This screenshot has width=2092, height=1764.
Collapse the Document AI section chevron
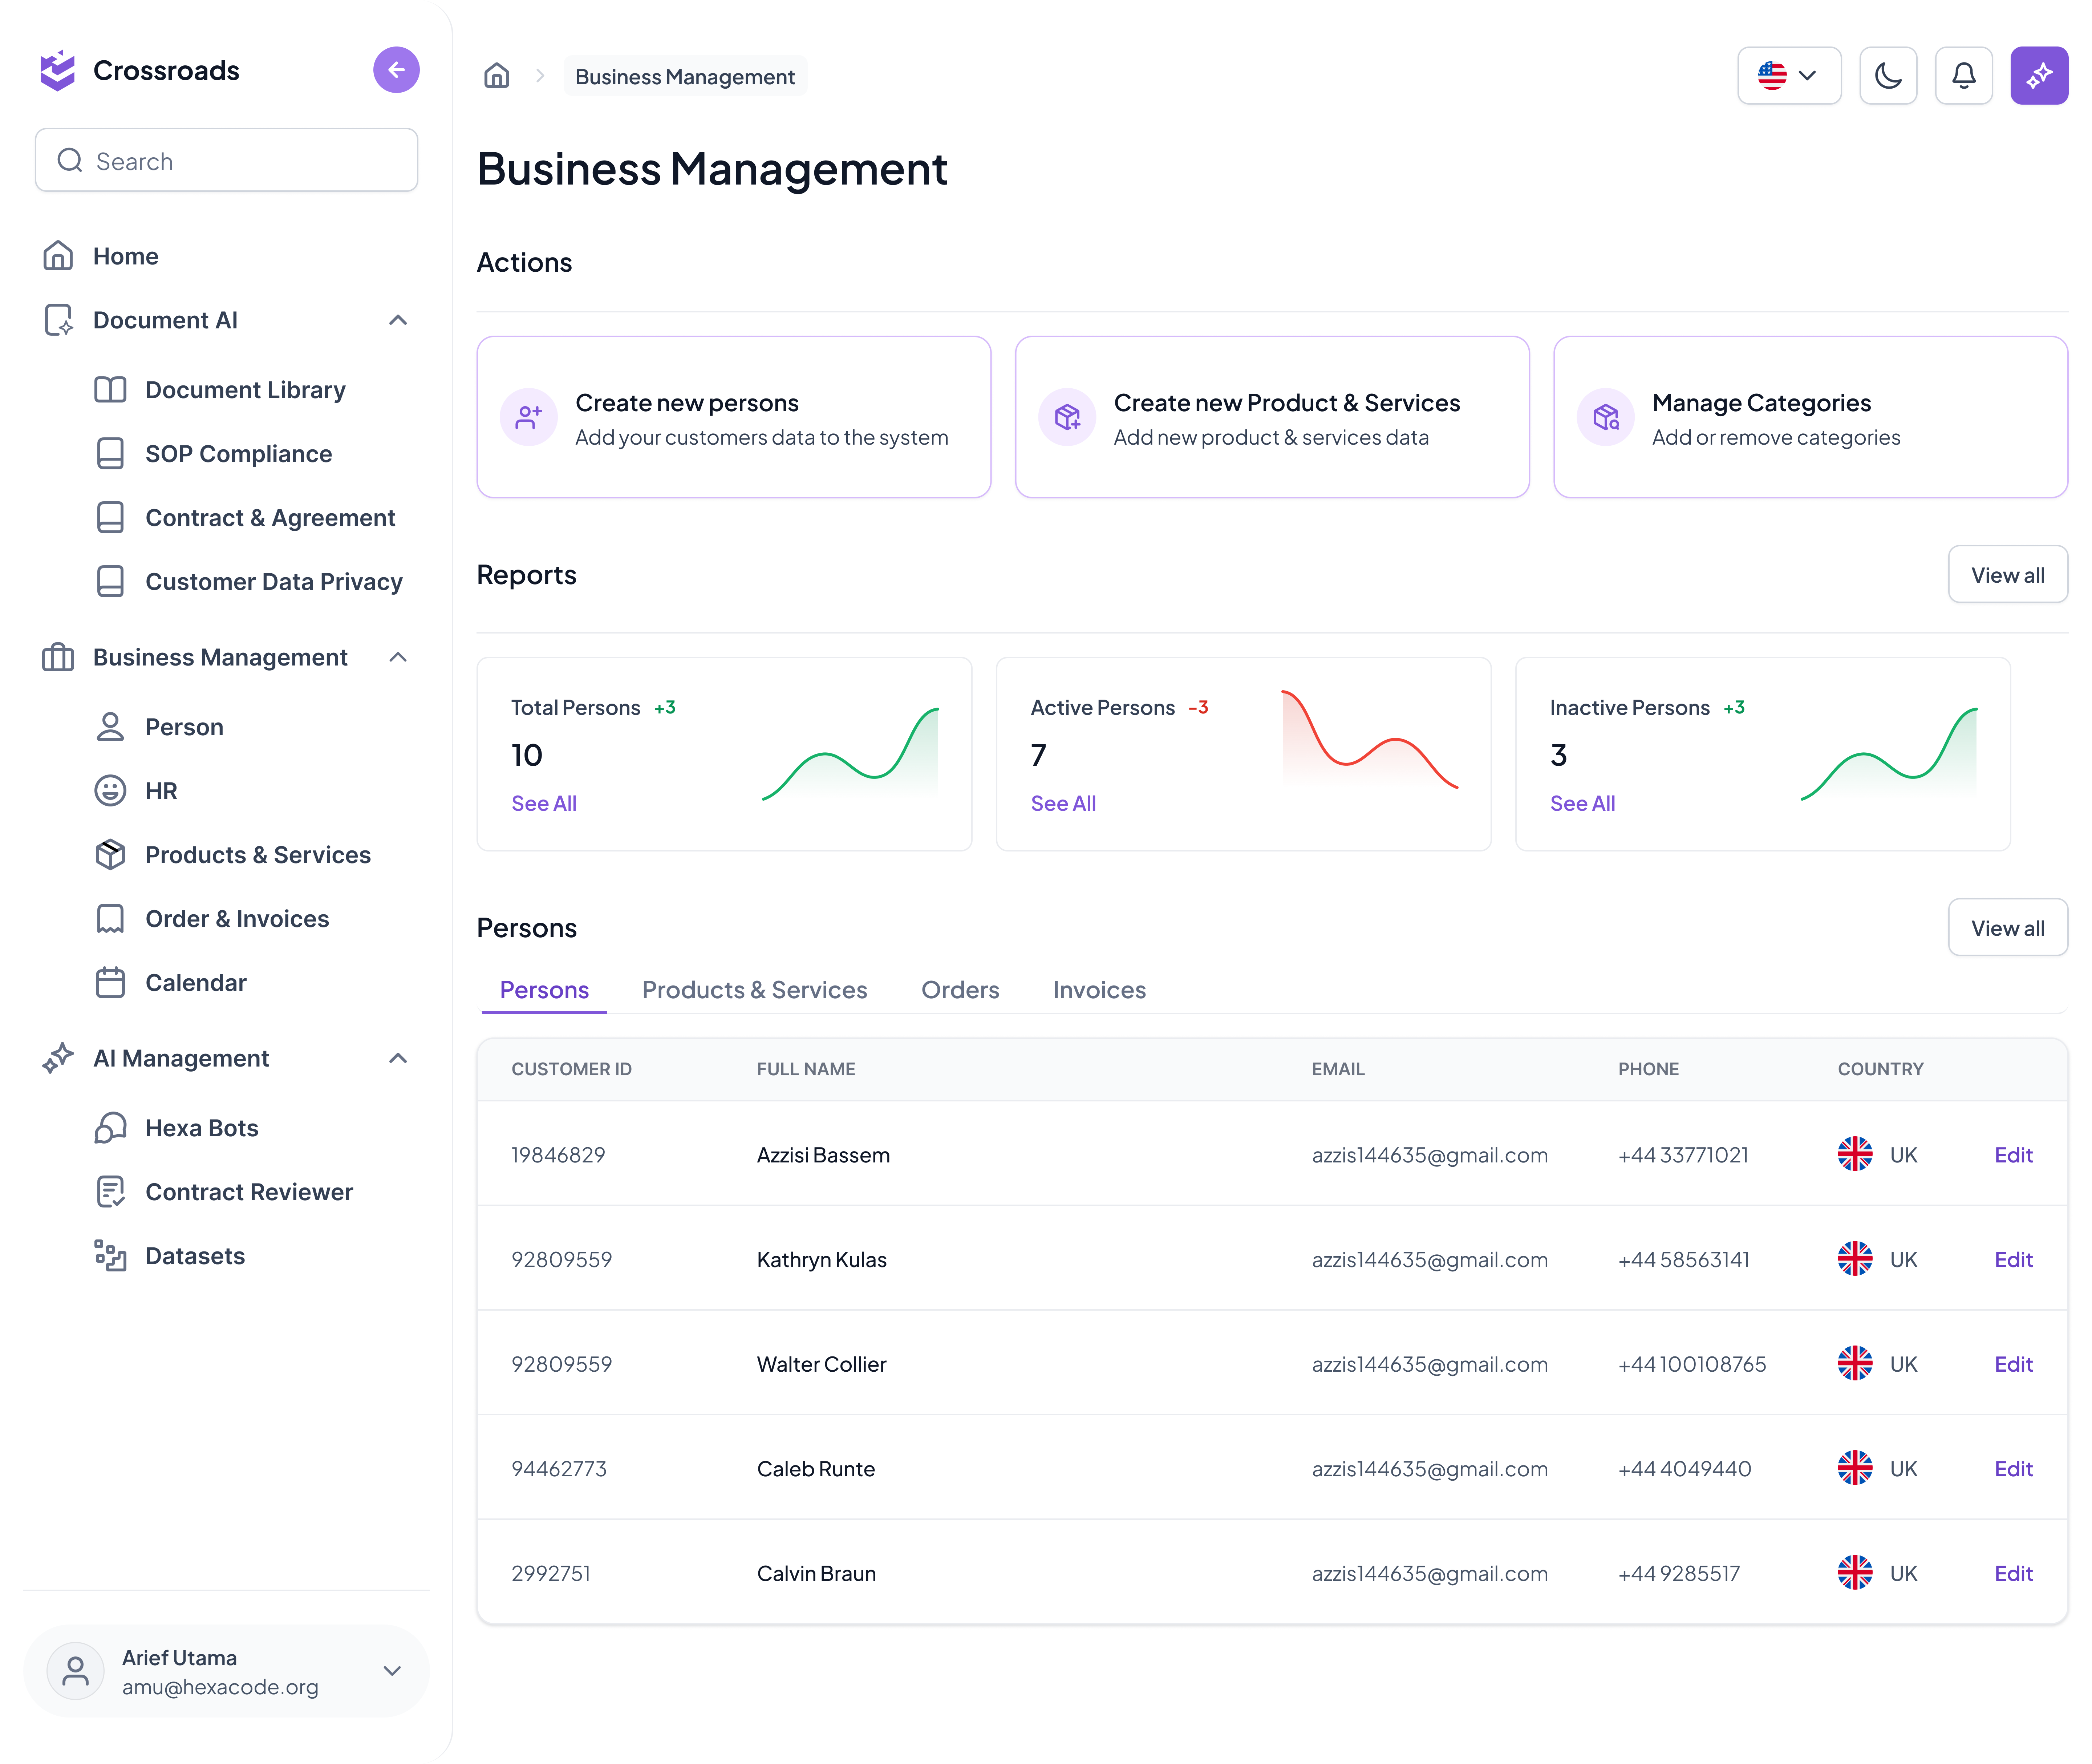pyautogui.click(x=398, y=320)
